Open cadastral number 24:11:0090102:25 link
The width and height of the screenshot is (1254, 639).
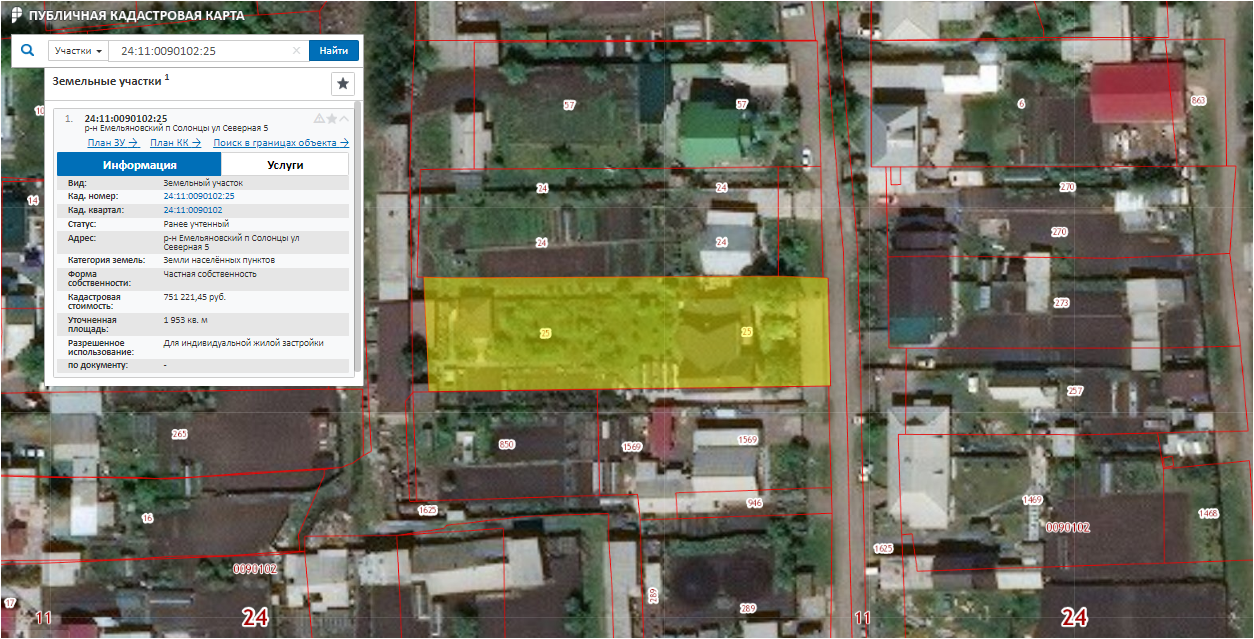198,196
